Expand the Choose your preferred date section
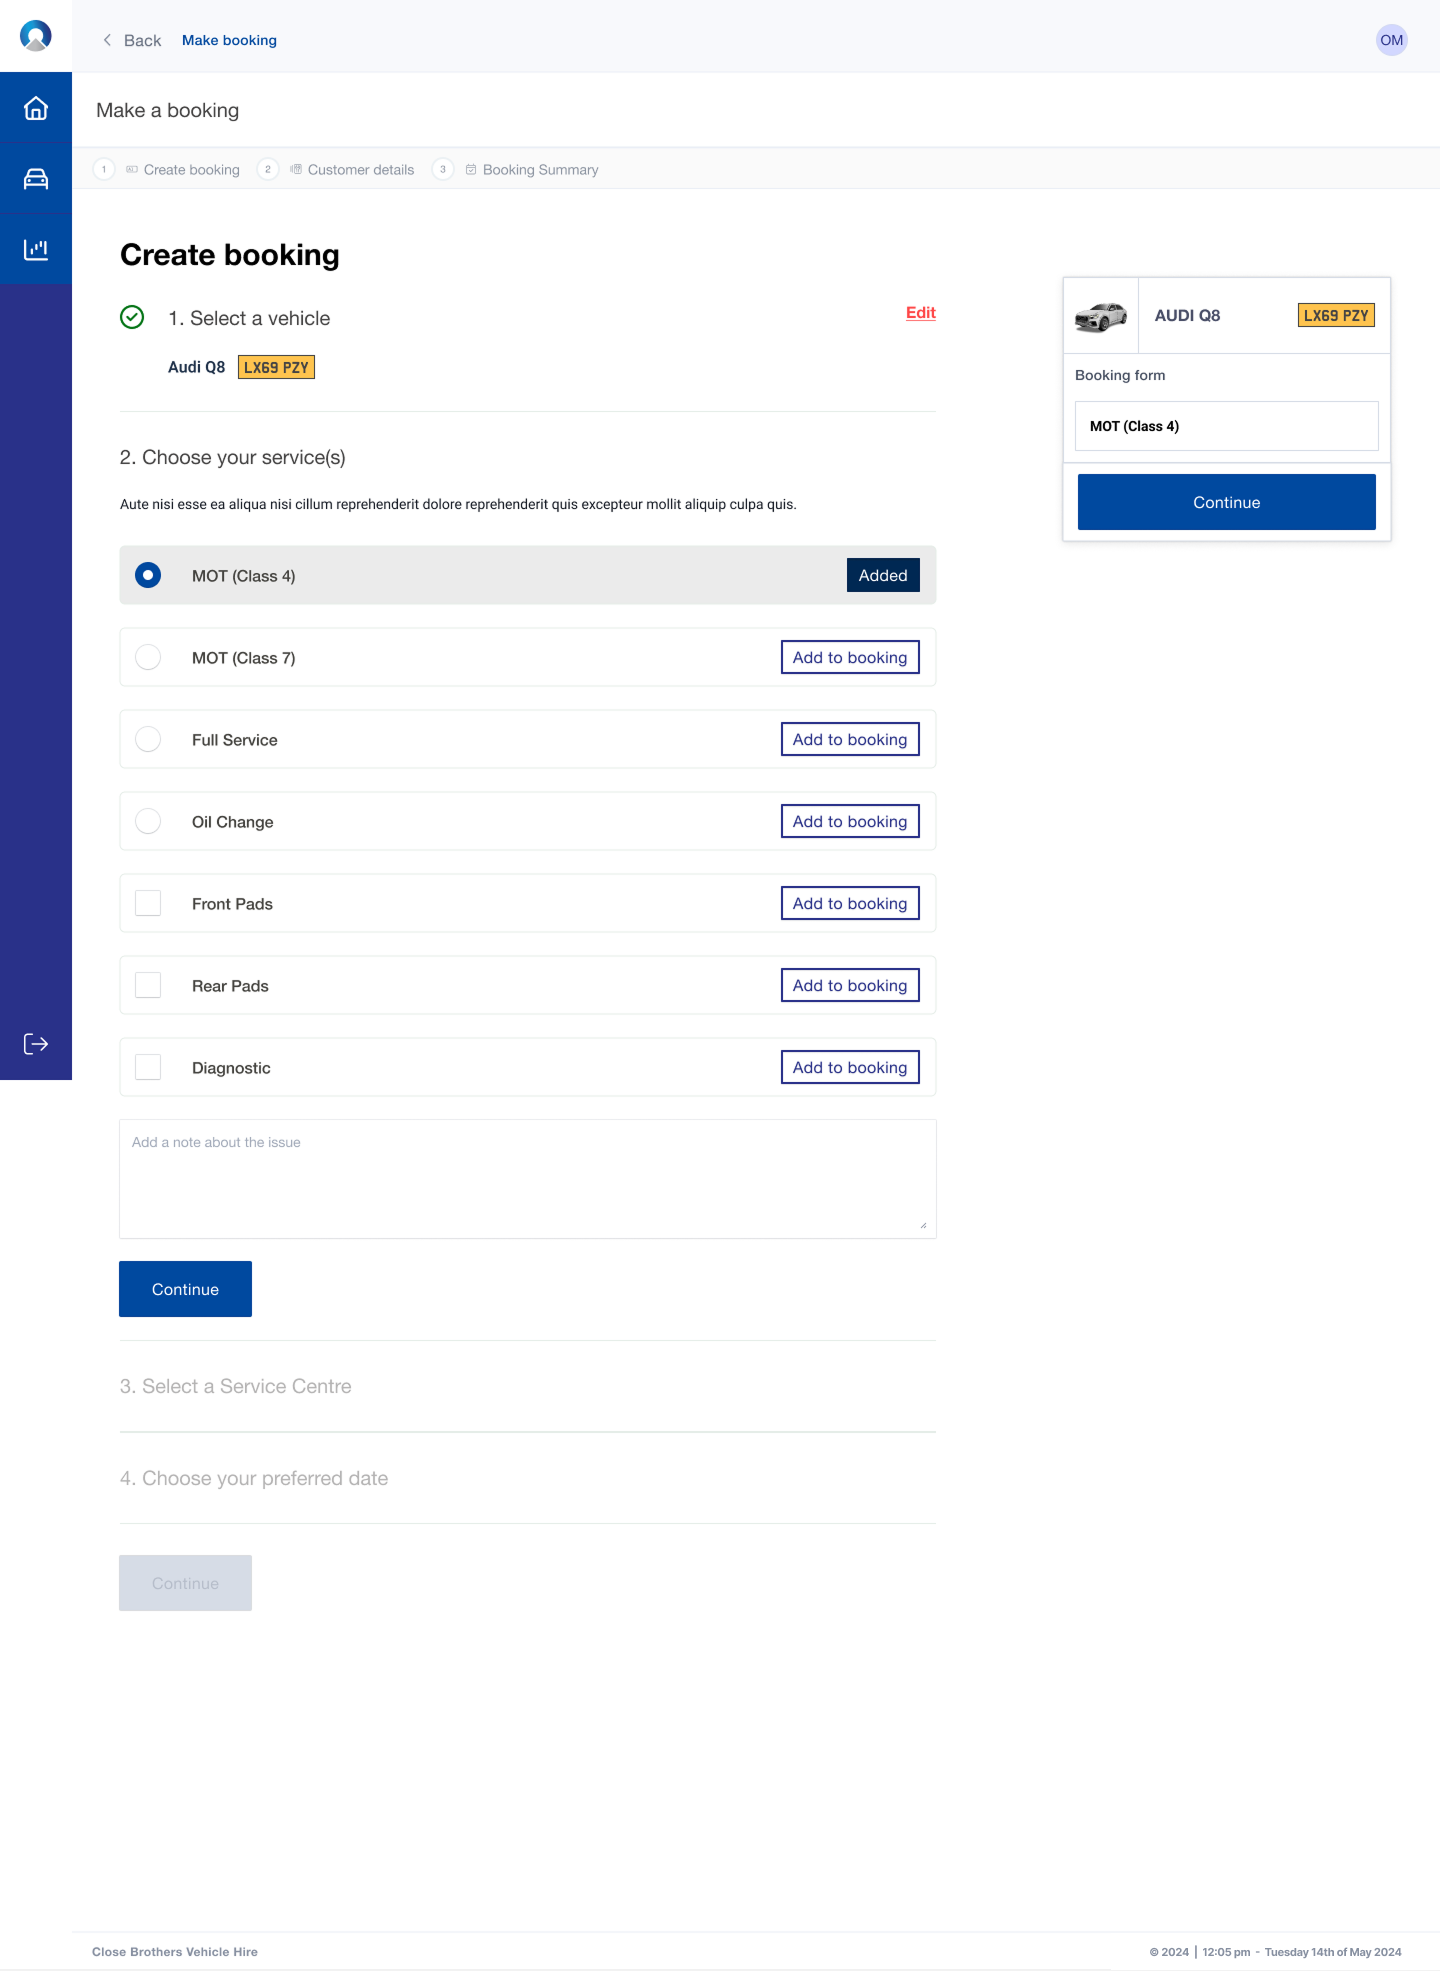The width and height of the screenshot is (1440, 1971). [x=254, y=1478]
